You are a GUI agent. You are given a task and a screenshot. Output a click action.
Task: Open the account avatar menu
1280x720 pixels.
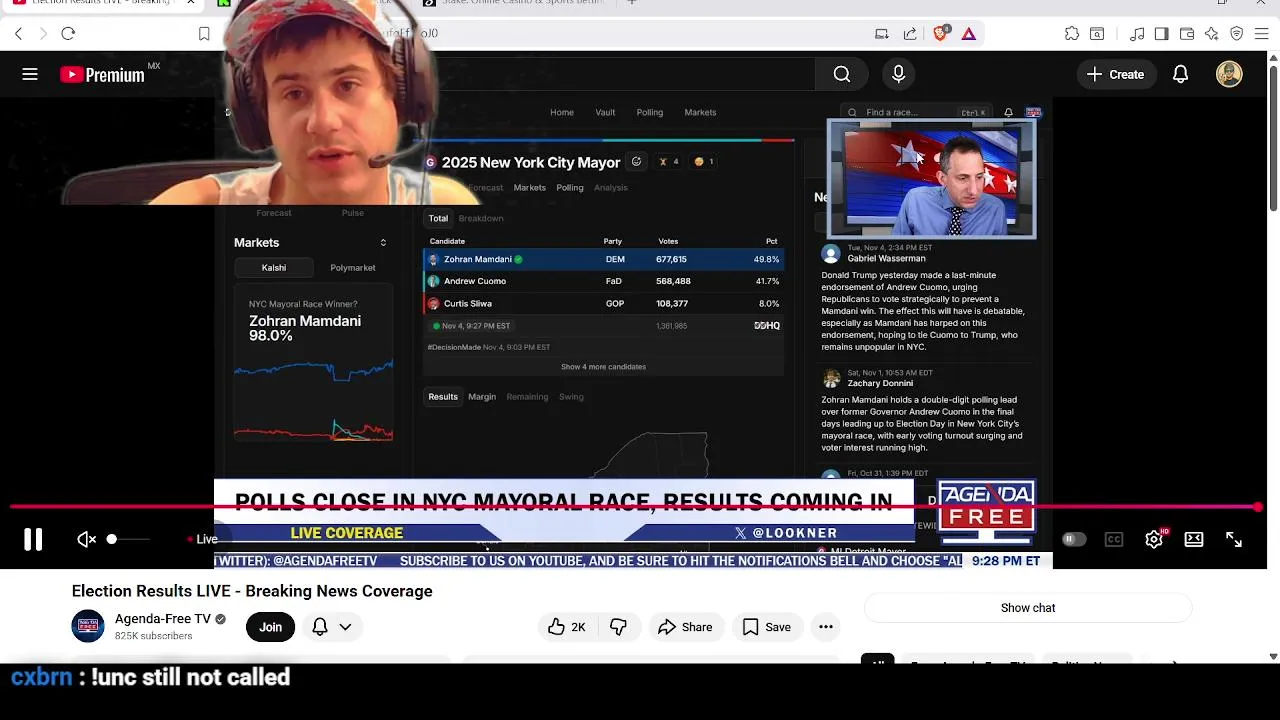click(x=1229, y=74)
